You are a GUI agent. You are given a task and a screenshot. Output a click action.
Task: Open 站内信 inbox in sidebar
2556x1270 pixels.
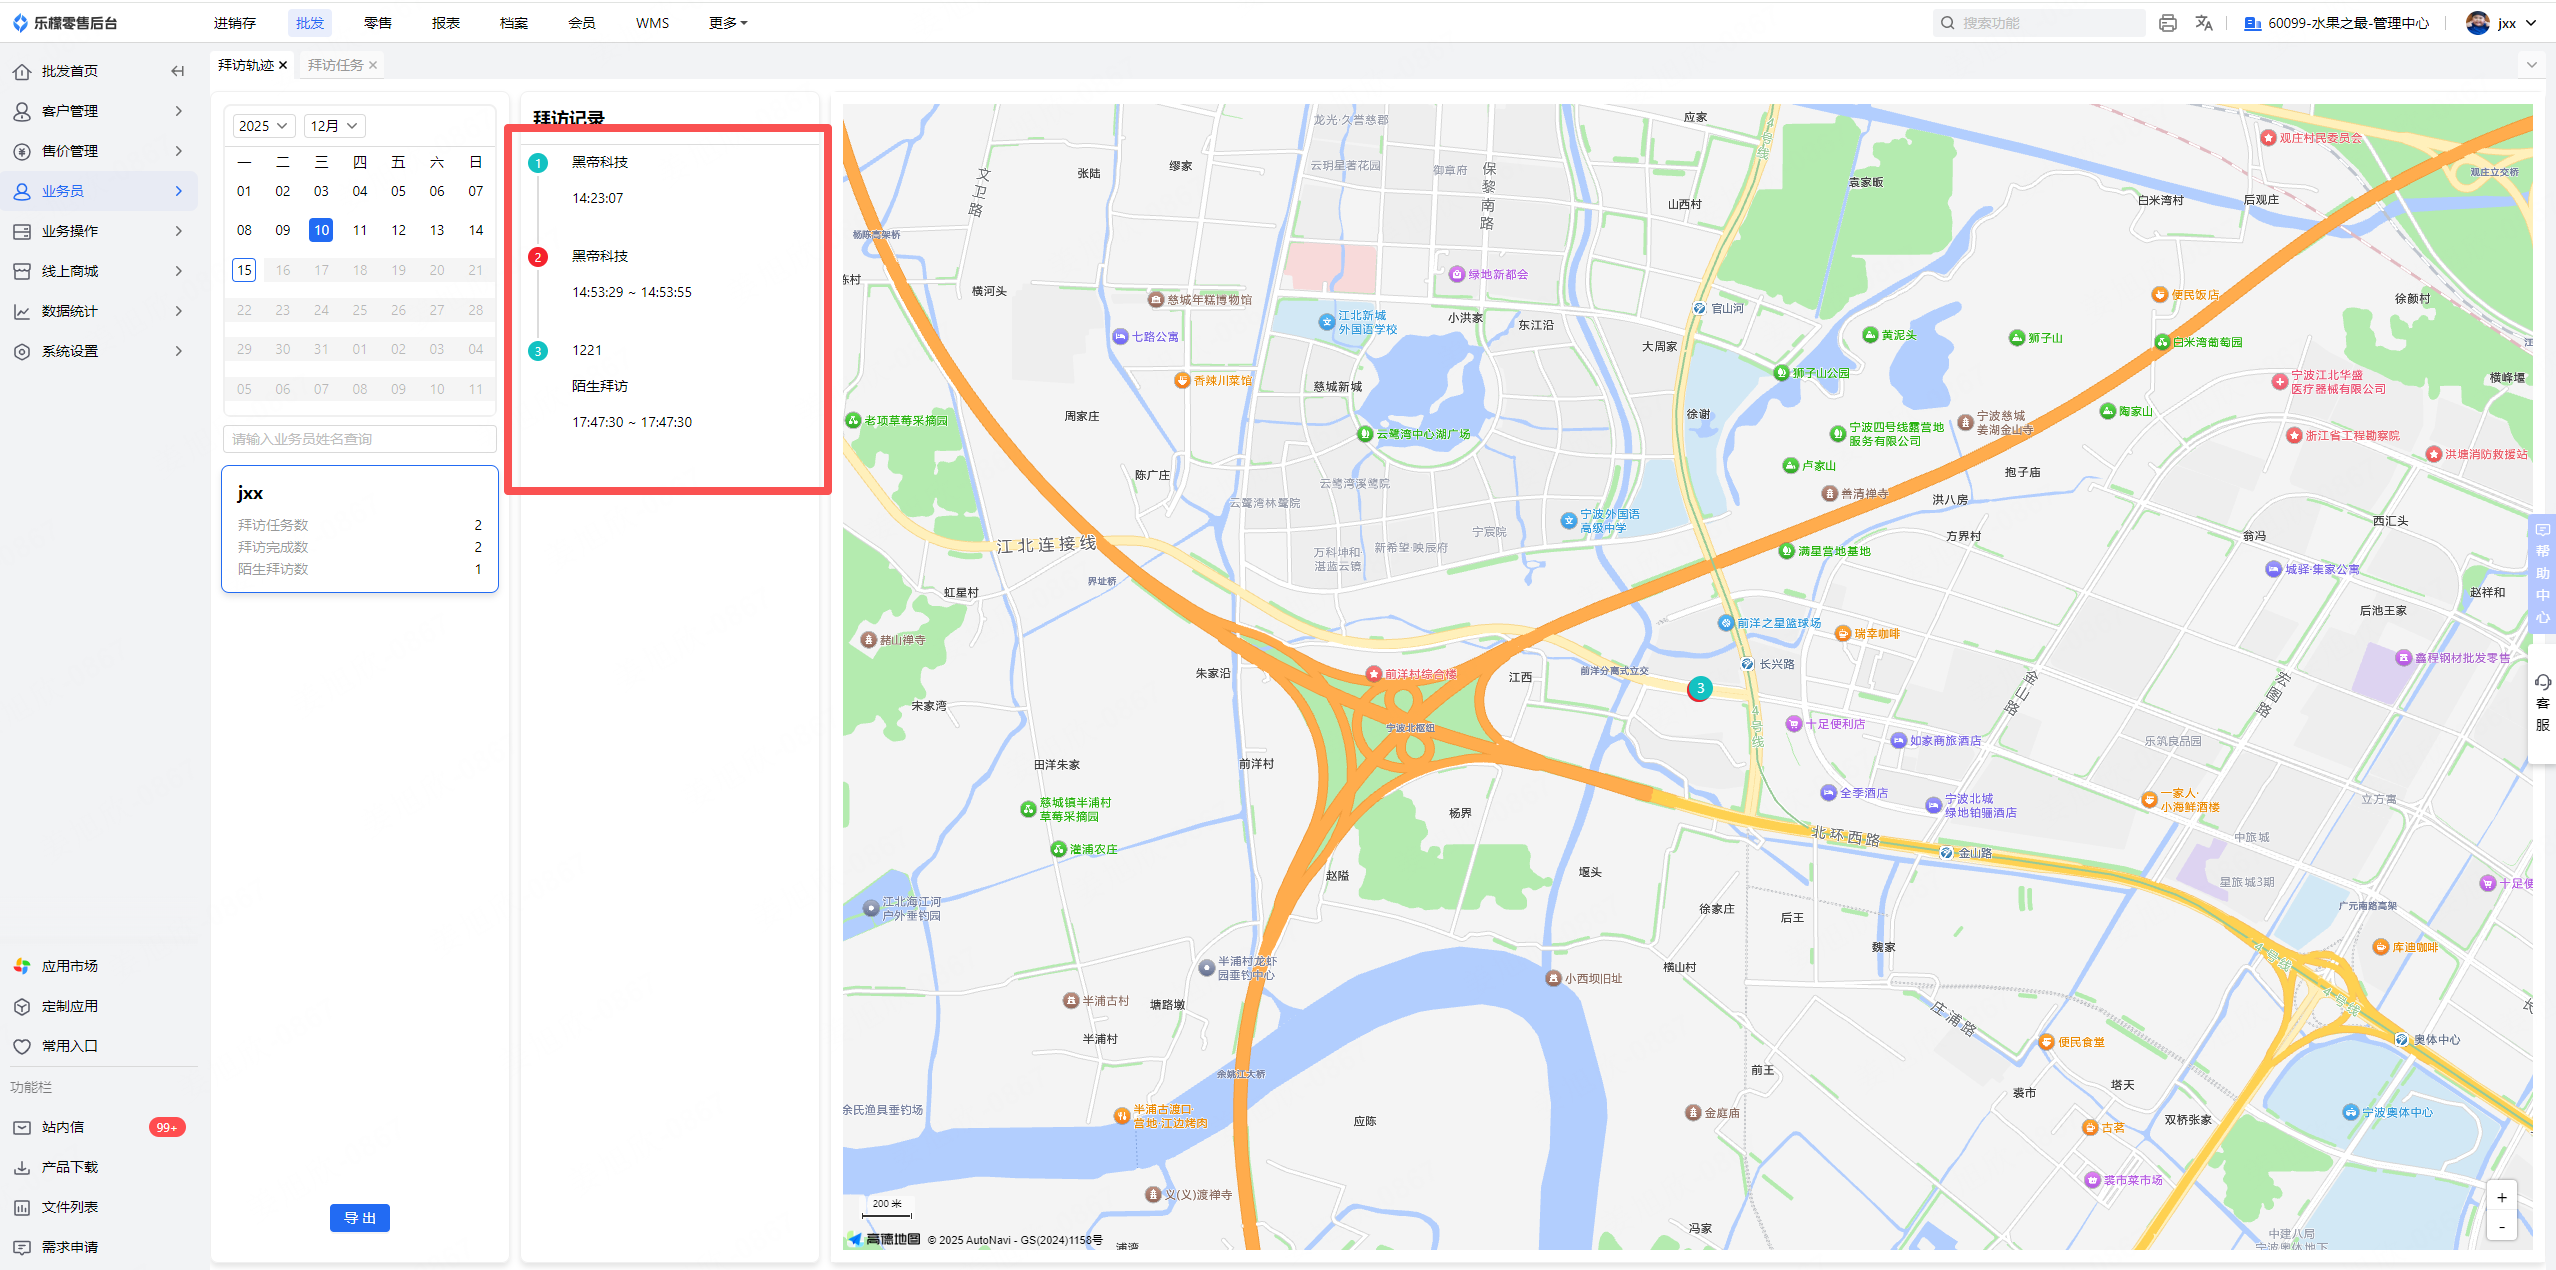63,1127
